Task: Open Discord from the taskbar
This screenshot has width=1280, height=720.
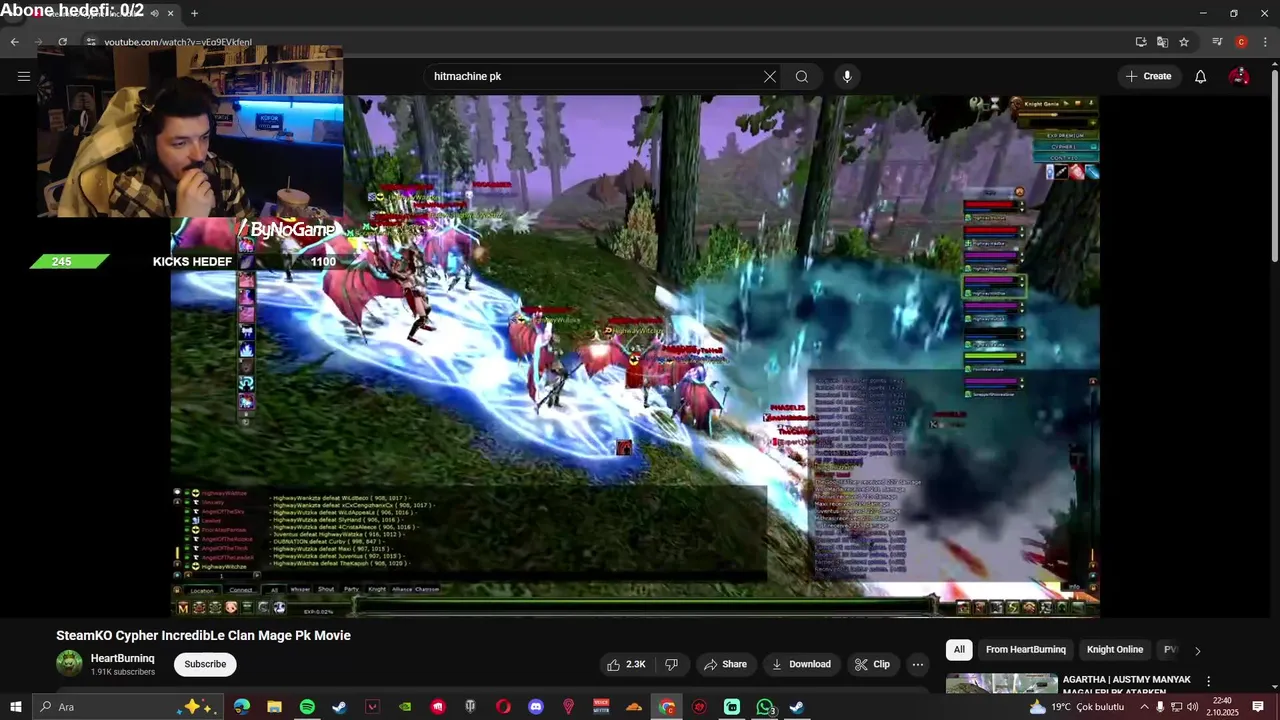Action: [x=536, y=707]
